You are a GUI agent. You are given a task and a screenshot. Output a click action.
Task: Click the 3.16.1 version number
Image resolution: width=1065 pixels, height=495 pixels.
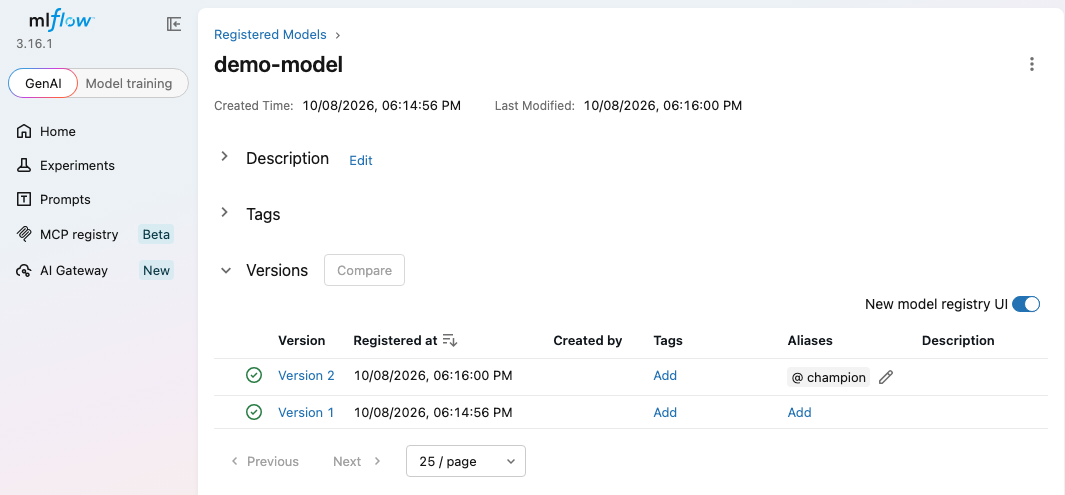tap(35, 44)
